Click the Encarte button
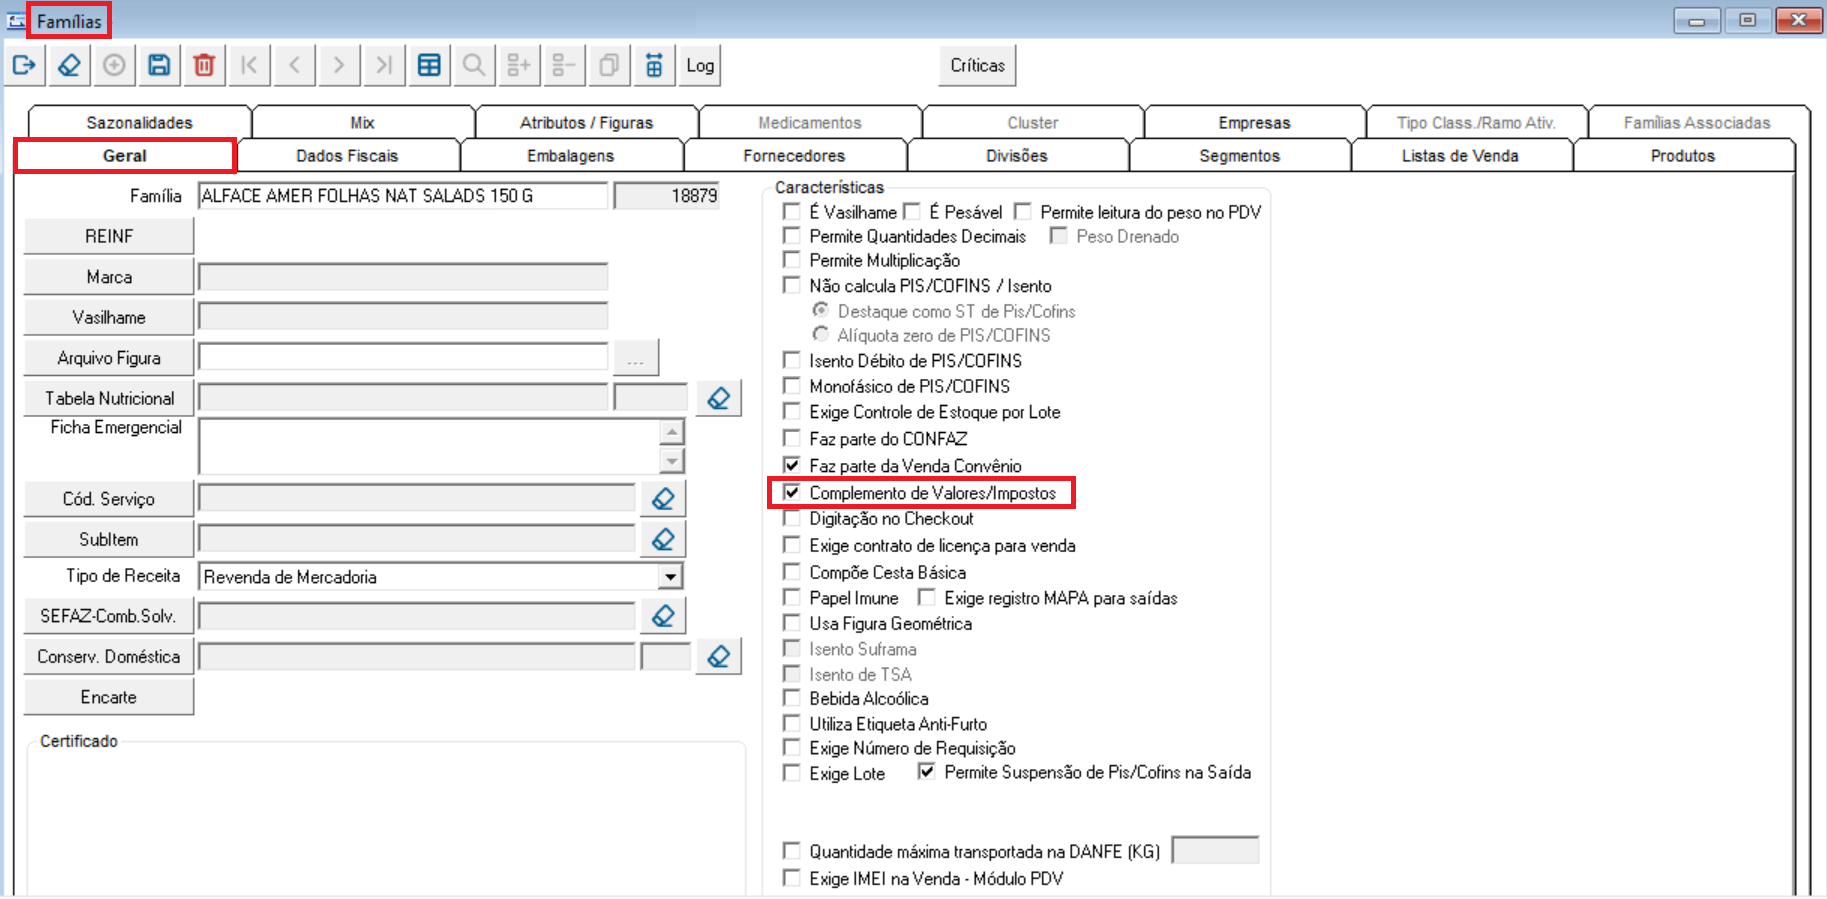This screenshot has width=1827, height=899. [x=109, y=697]
